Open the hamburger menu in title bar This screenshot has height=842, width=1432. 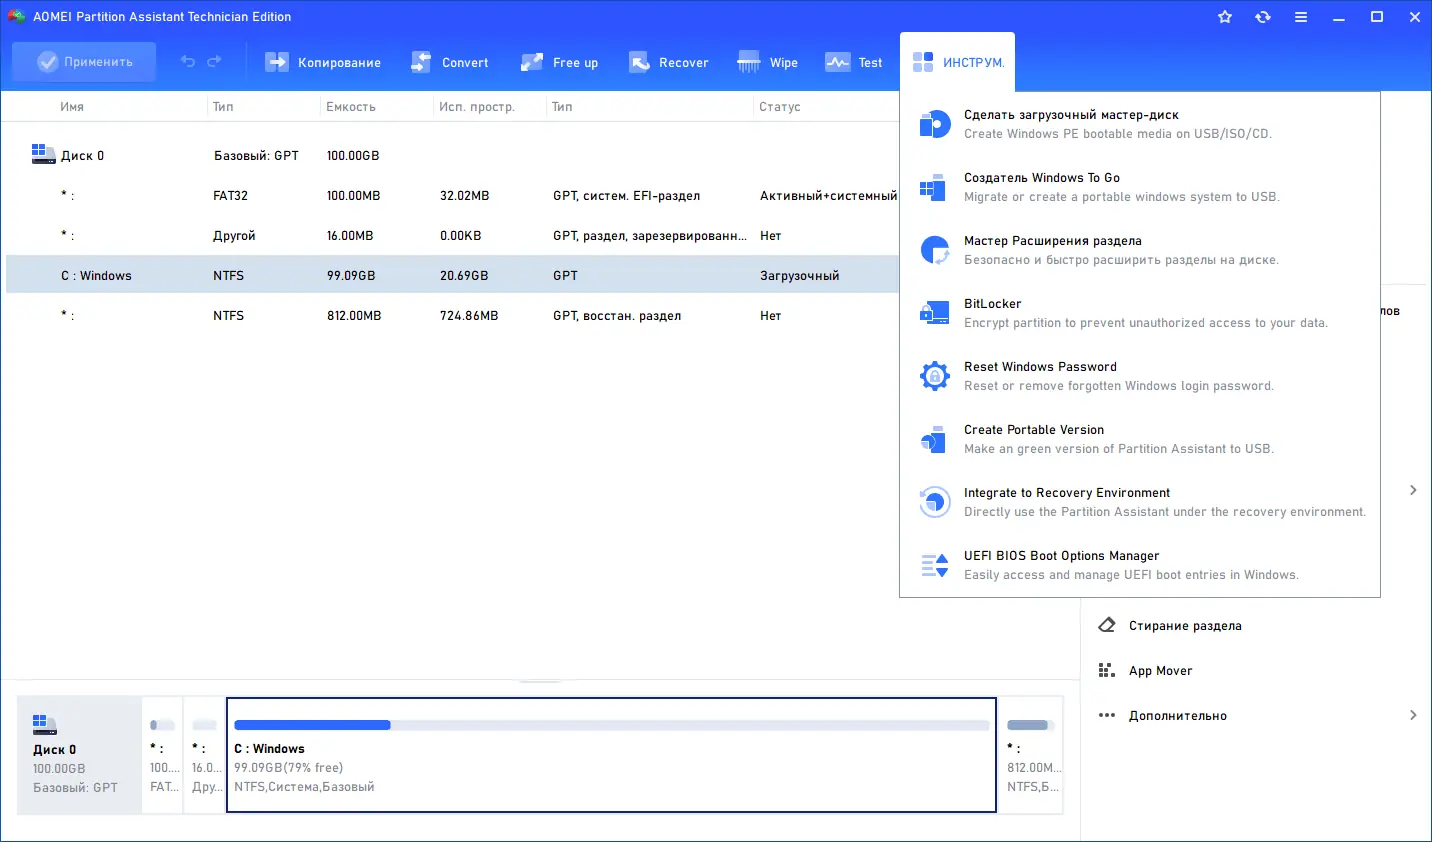pos(1300,17)
